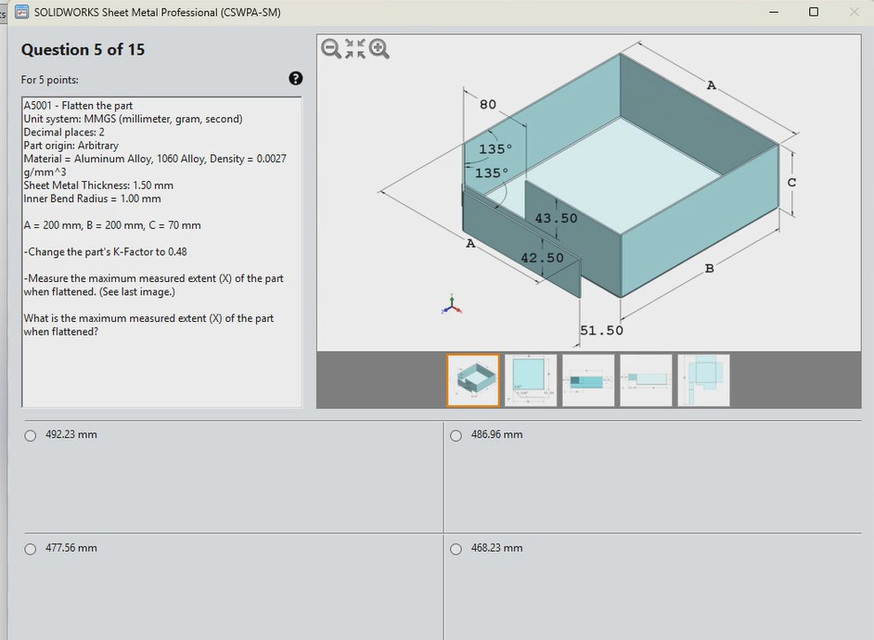
Task: Click the A5001 question description panel
Action: tap(160, 250)
